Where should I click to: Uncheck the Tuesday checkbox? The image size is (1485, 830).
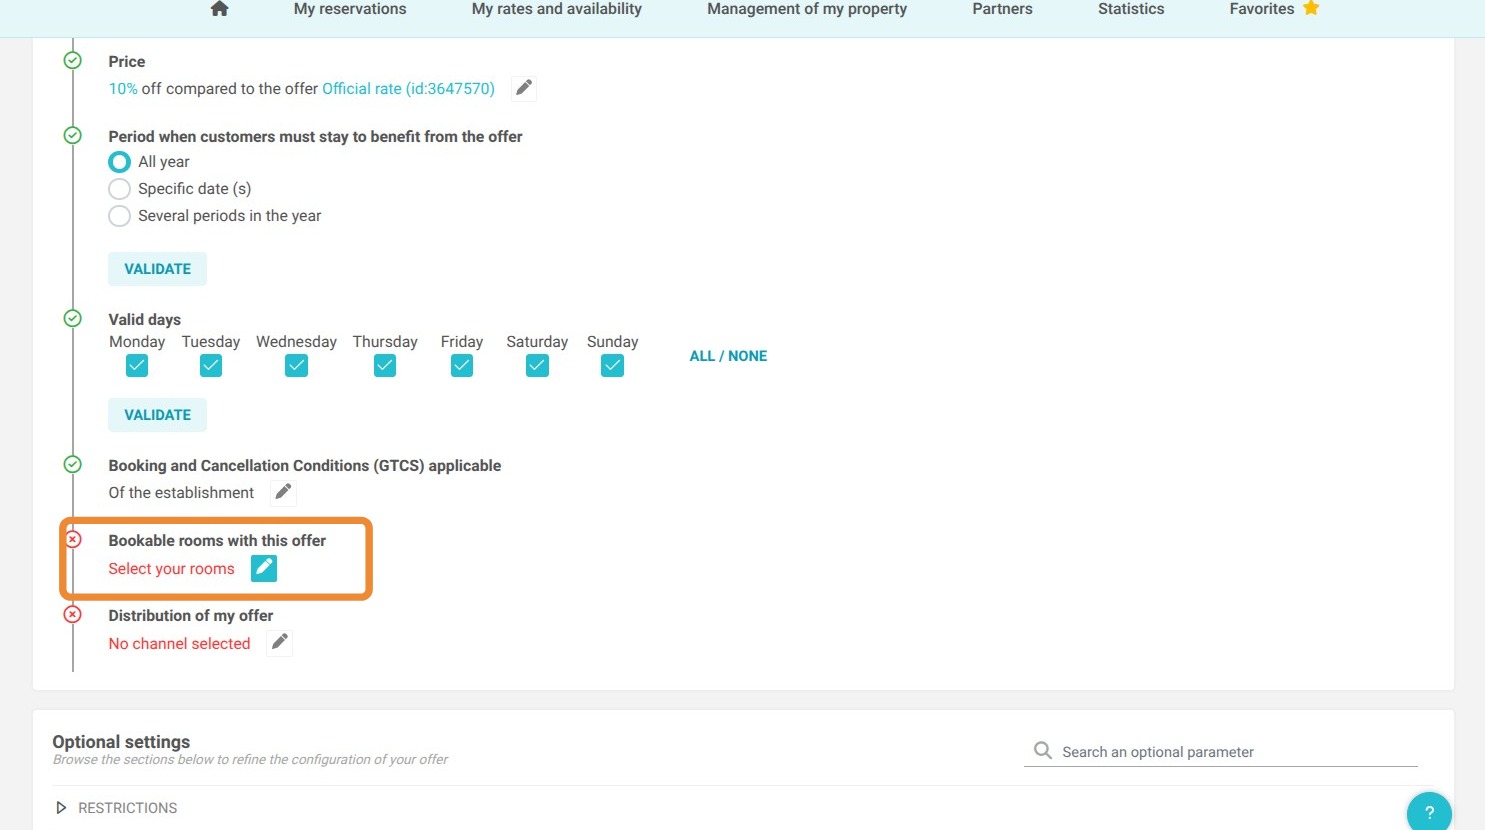pos(211,366)
